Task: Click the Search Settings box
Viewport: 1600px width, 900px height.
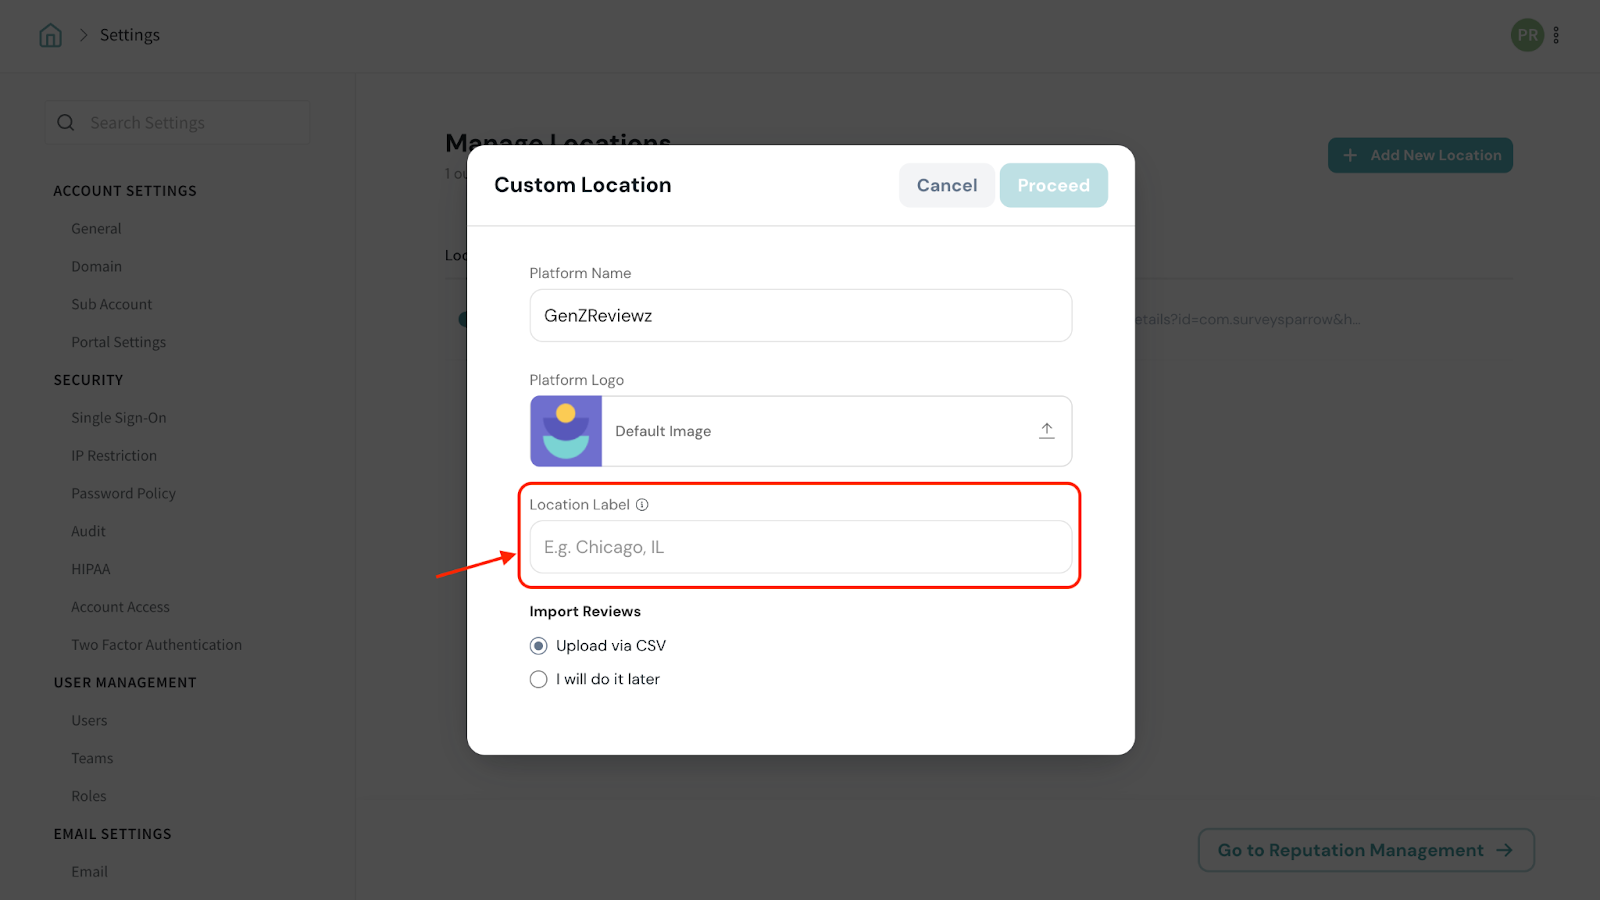Action: click(x=190, y=123)
